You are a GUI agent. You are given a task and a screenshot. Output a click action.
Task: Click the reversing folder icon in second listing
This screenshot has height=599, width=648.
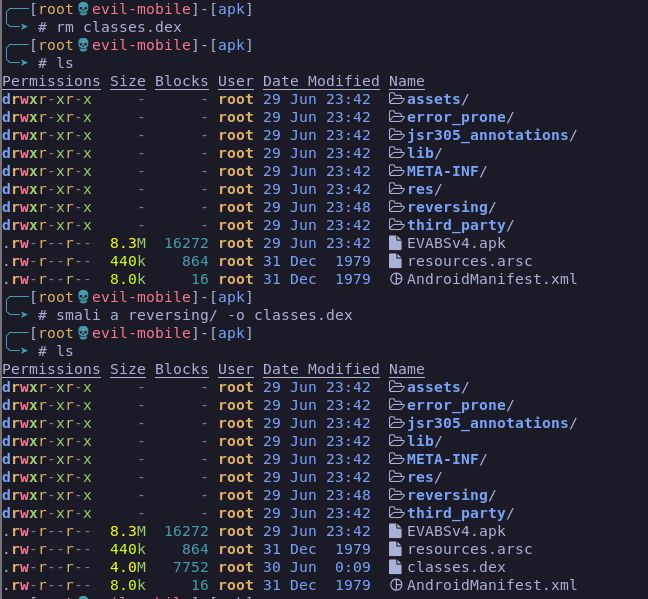tap(395, 495)
